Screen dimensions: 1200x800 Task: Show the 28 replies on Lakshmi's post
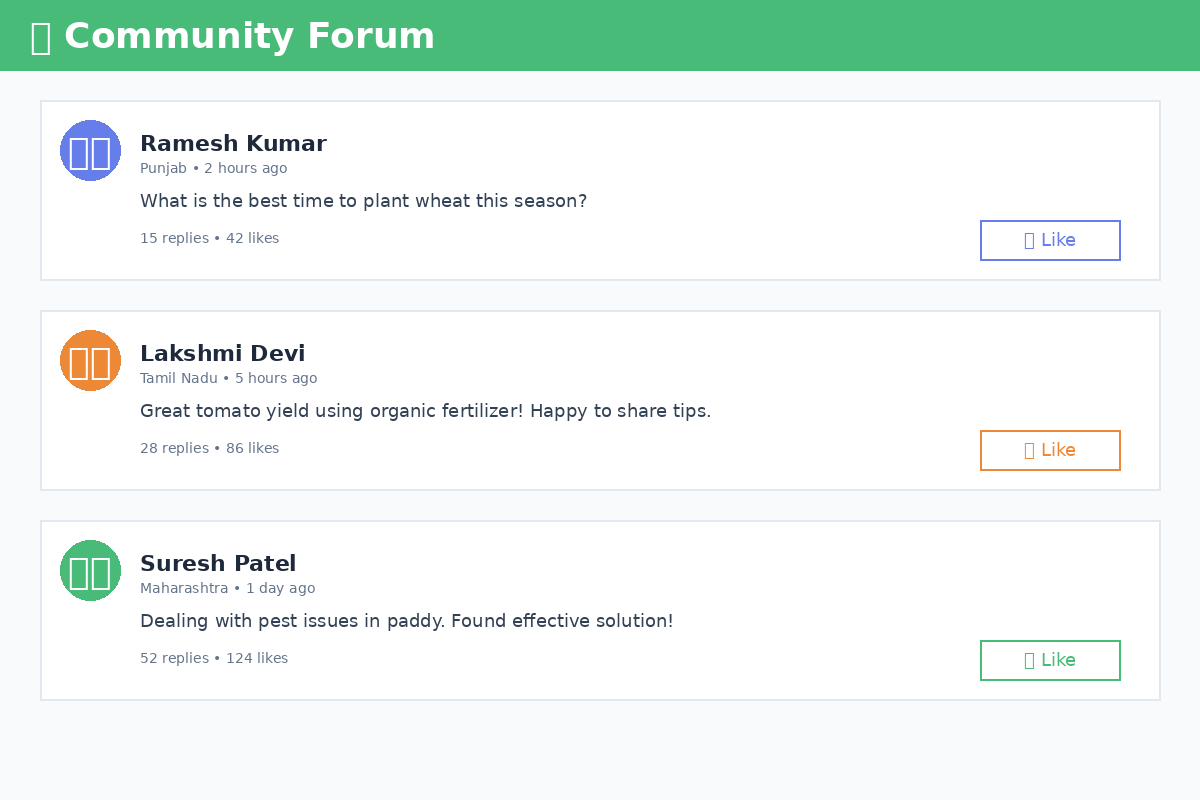pyautogui.click(x=174, y=449)
